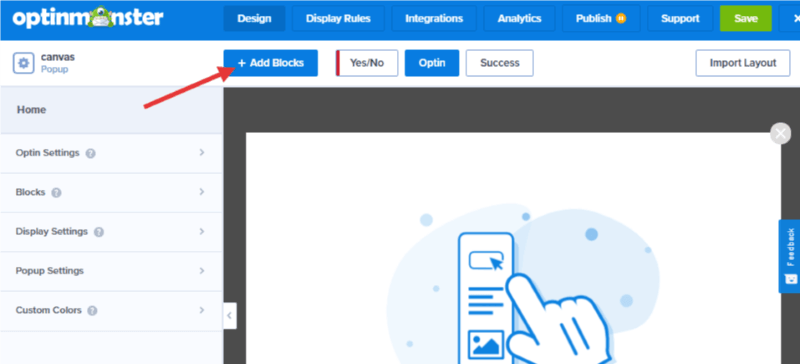This screenshot has height=364, width=800.
Task: Expand the Blocks section chevron
Action: (202, 192)
